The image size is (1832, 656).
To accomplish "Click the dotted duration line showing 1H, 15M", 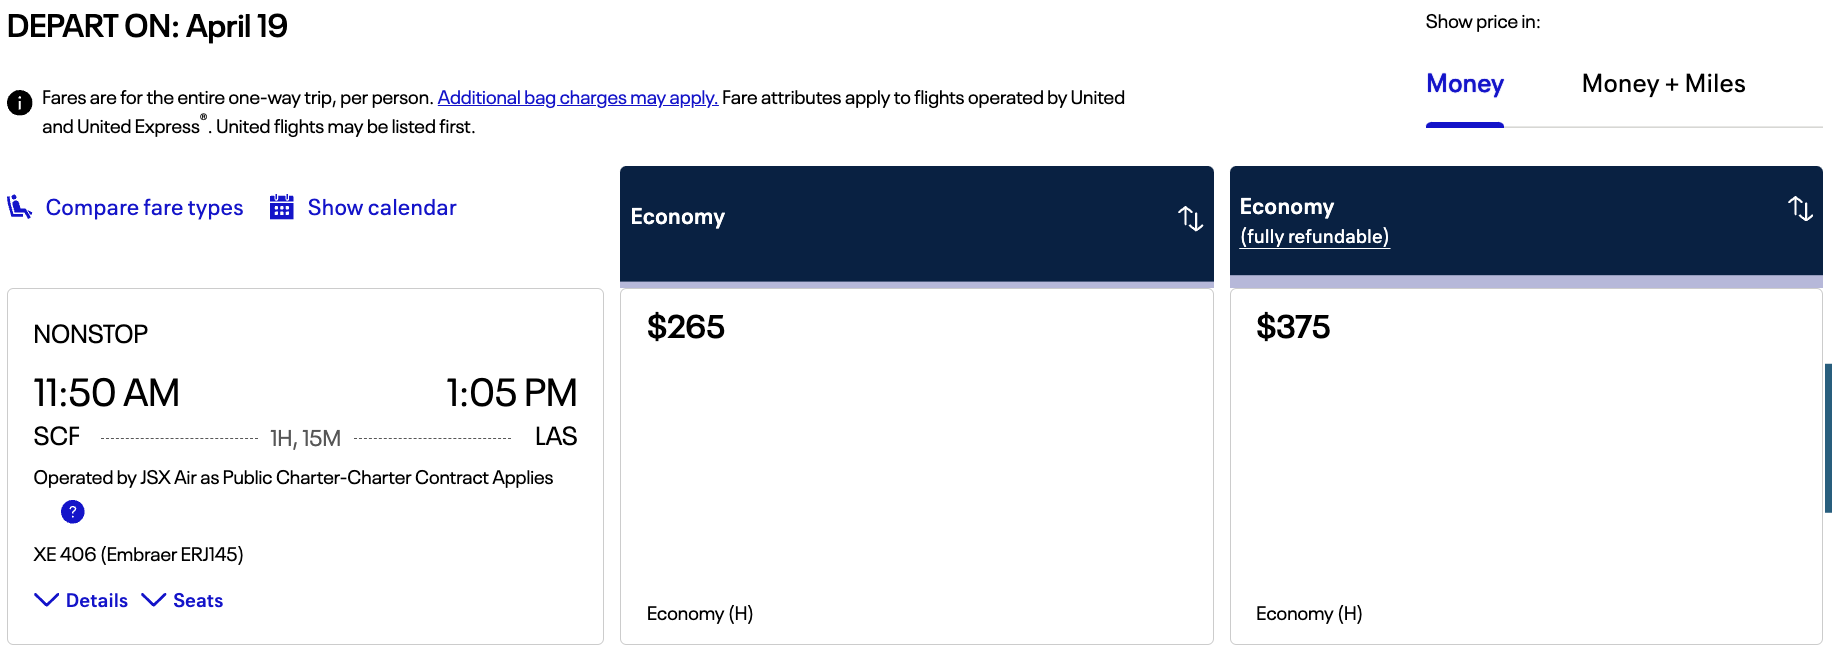I will click(x=305, y=436).
